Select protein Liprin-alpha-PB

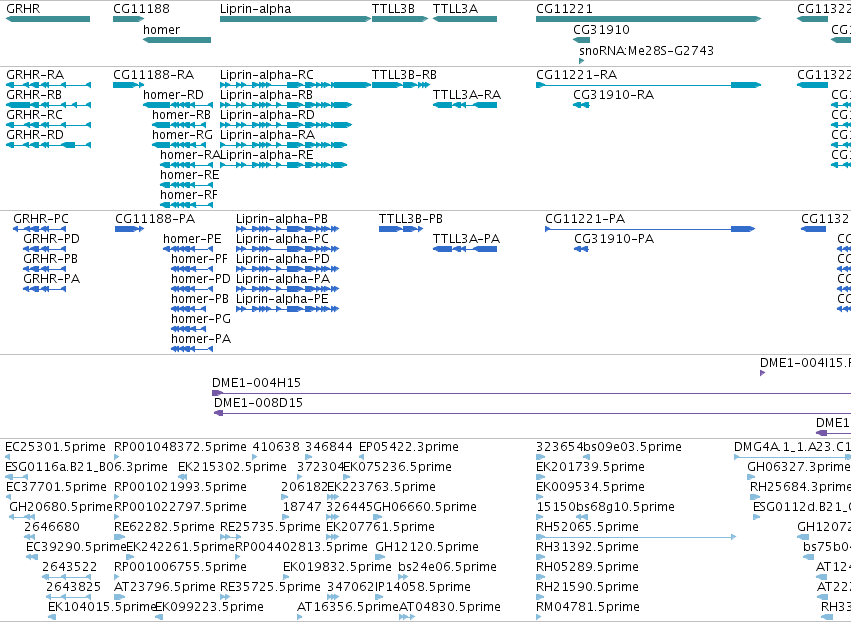point(288,229)
